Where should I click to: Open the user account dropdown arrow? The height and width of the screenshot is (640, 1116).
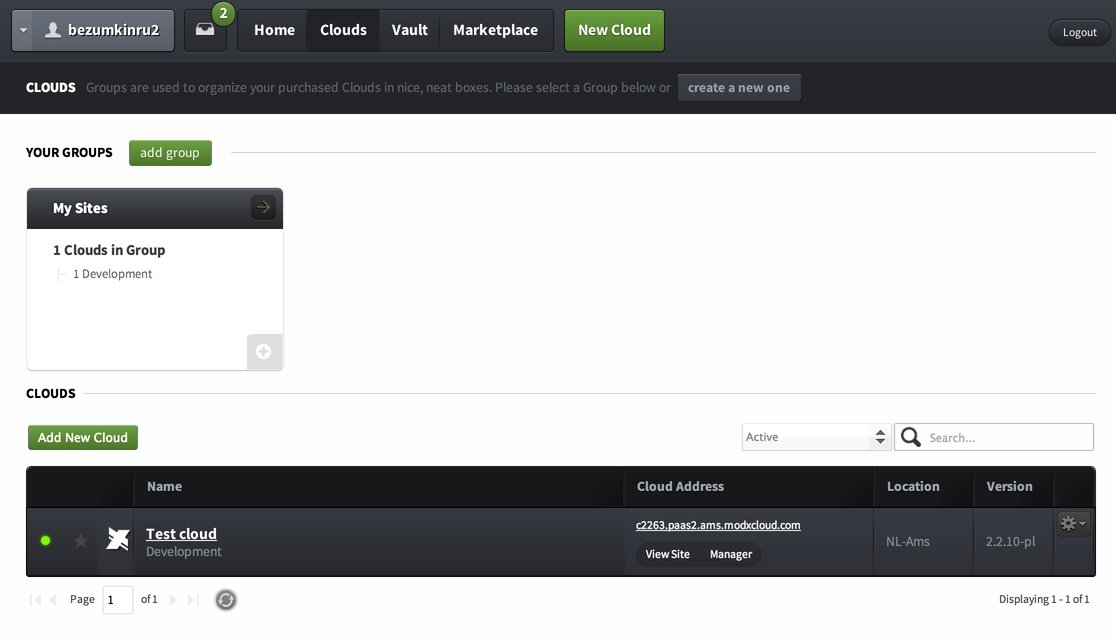23,31
